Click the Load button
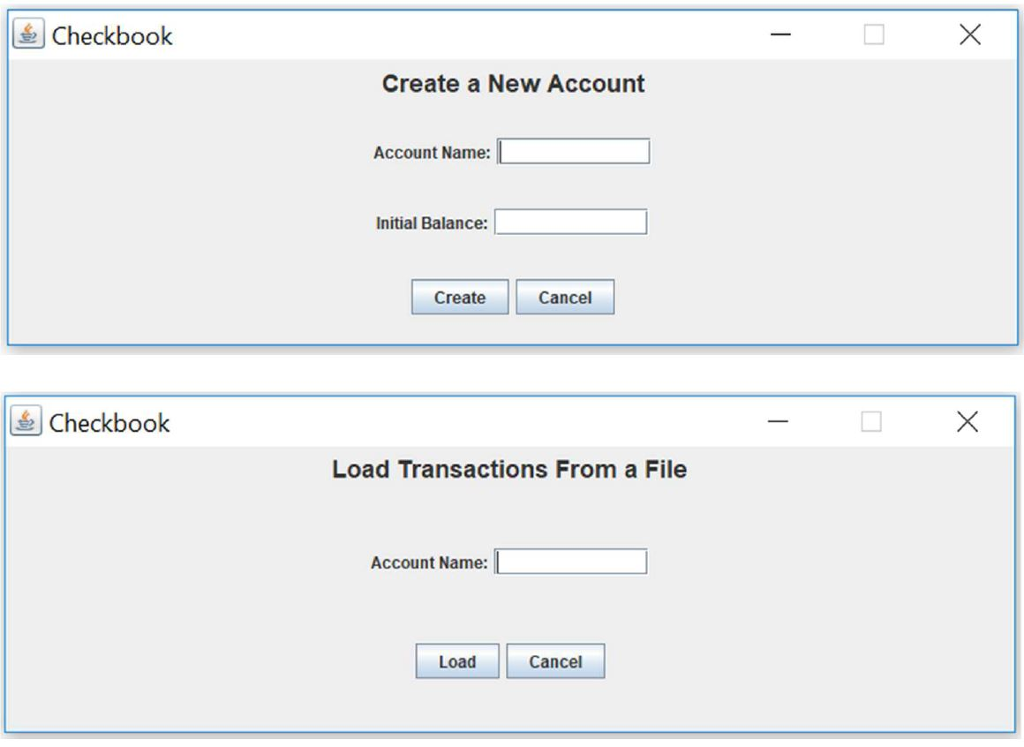The image size is (1024, 747). [457, 661]
